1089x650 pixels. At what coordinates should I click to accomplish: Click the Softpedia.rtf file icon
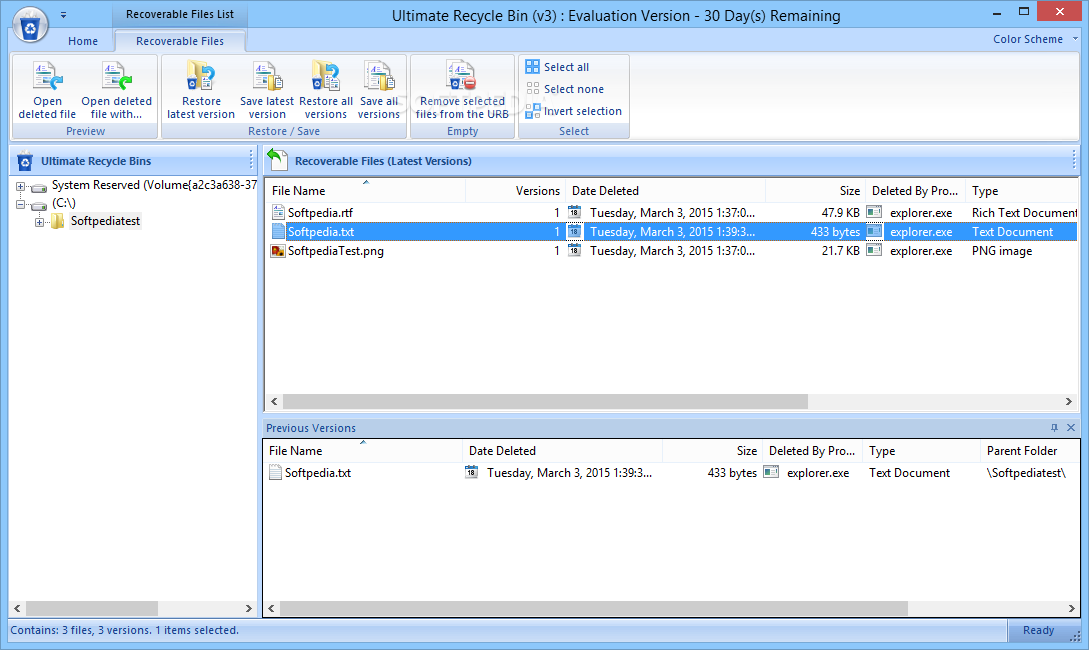[x=278, y=212]
